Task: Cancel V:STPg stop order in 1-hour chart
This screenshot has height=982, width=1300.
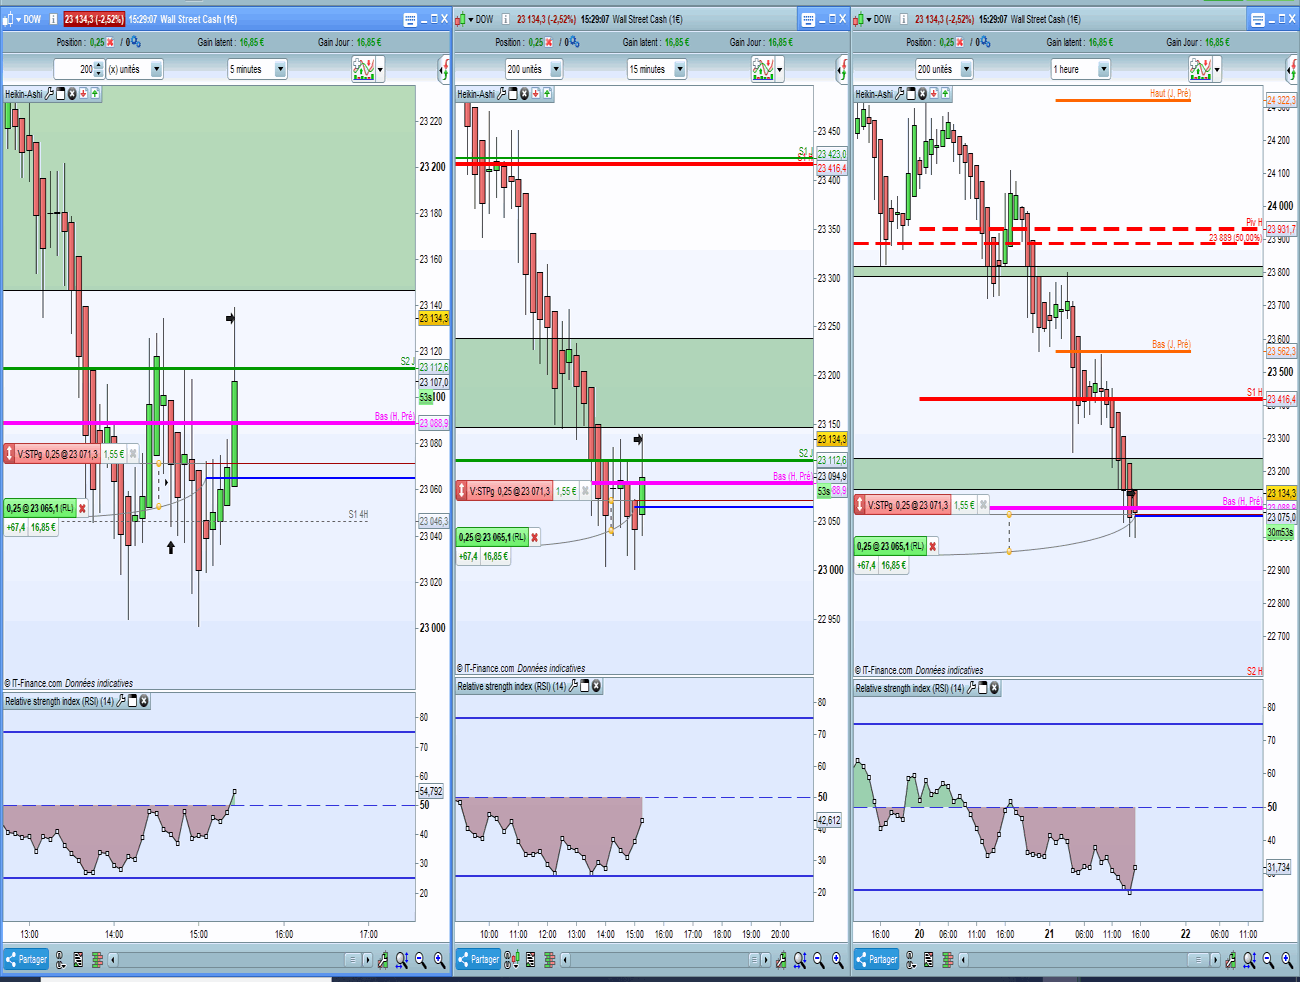Action: point(983,505)
